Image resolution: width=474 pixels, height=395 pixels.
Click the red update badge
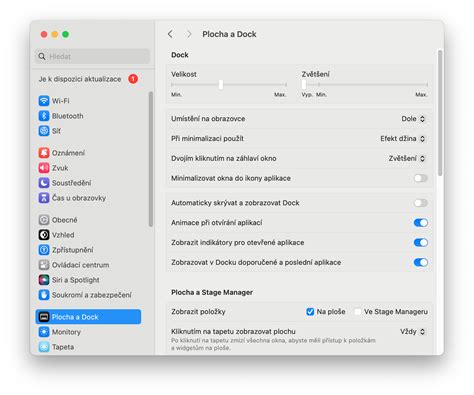click(x=133, y=79)
